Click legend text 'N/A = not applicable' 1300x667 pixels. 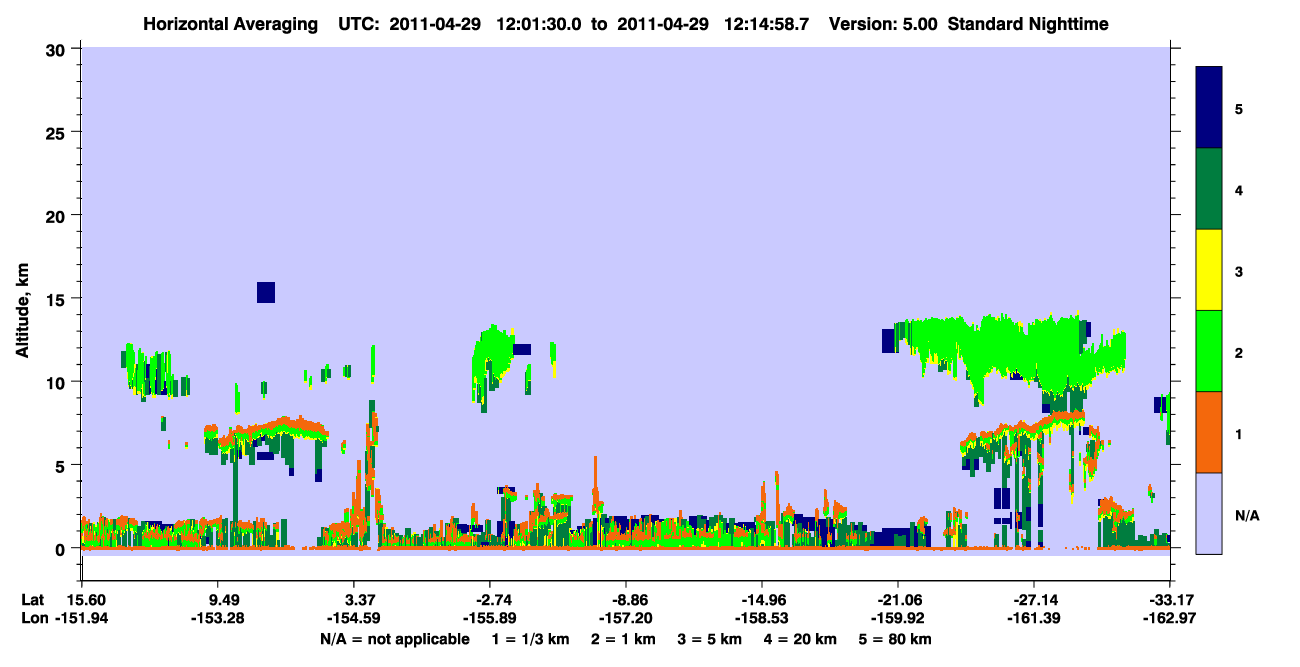pos(395,639)
